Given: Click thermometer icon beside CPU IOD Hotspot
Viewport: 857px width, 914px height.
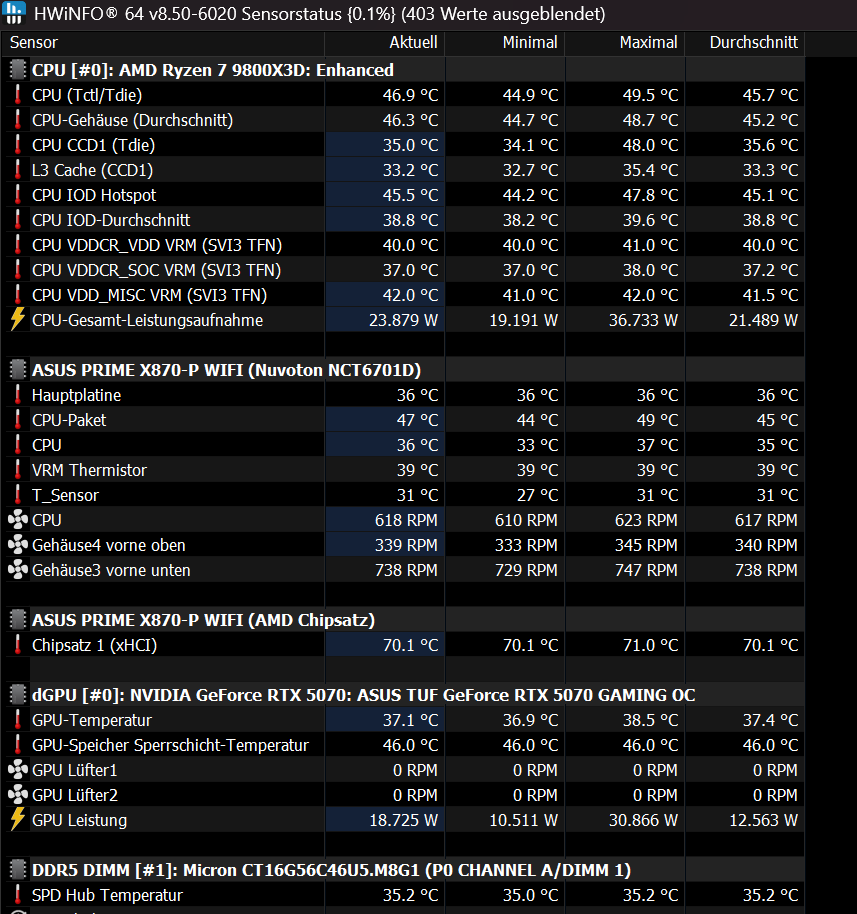Looking at the screenshot, I should point(18,195).
